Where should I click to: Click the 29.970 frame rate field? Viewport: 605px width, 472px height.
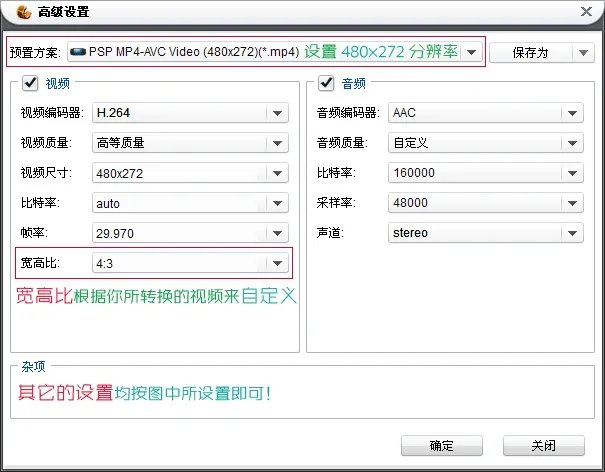(190, 233)
